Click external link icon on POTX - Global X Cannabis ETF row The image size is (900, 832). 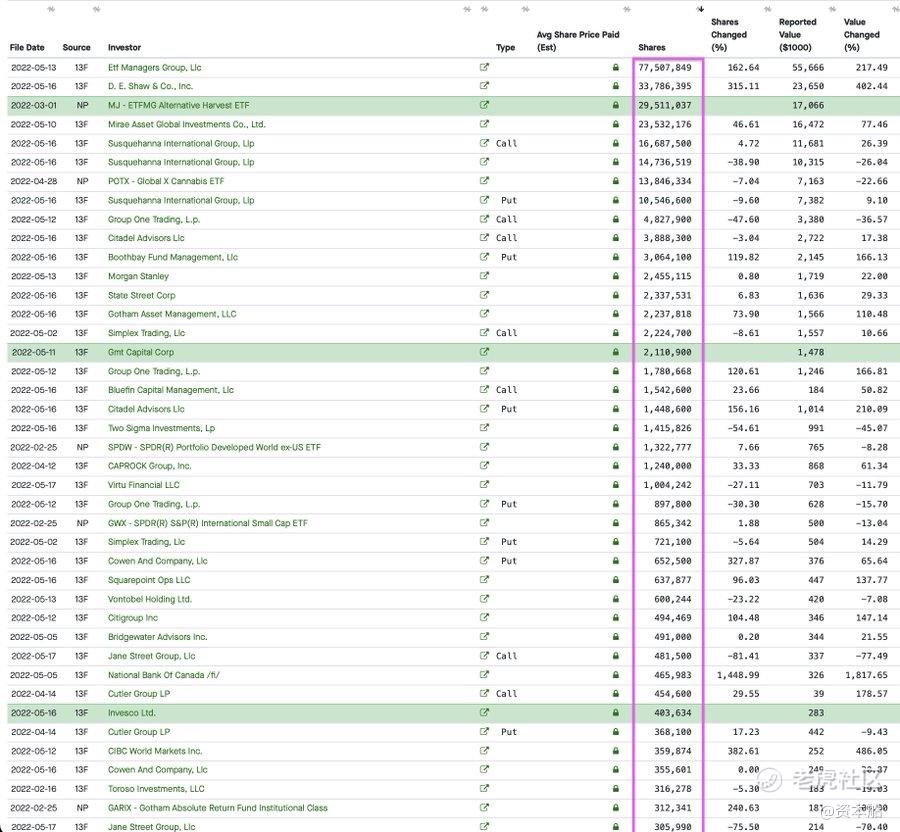tap(484, 181)
